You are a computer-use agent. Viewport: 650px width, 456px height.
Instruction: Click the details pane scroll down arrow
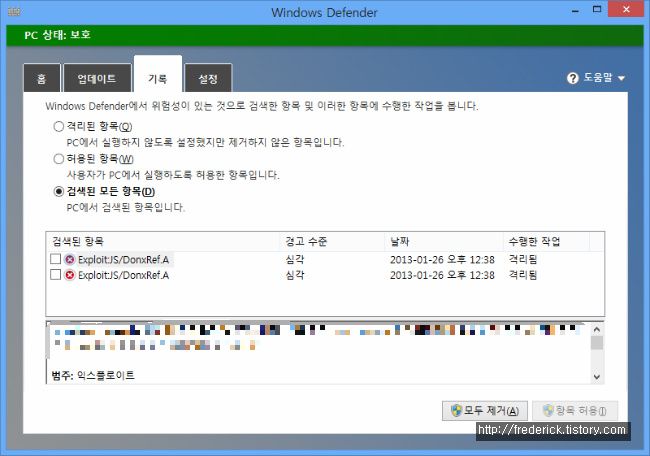[x=597, y=377]
